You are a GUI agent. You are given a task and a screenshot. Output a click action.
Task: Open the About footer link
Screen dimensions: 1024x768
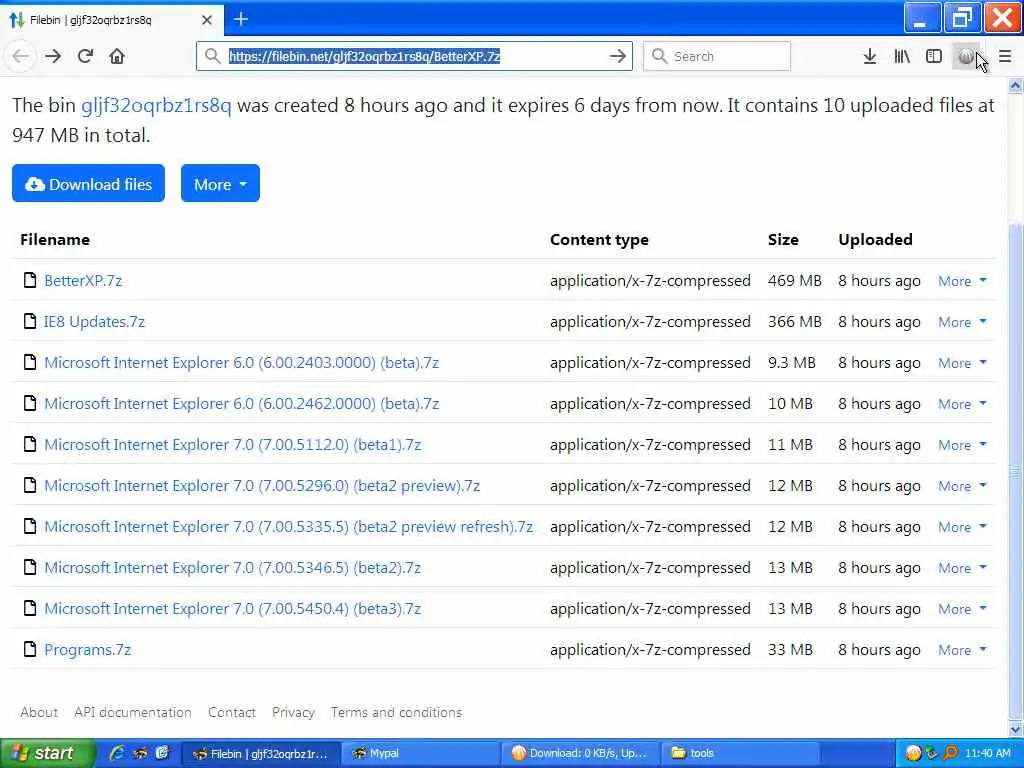(39, 712)
